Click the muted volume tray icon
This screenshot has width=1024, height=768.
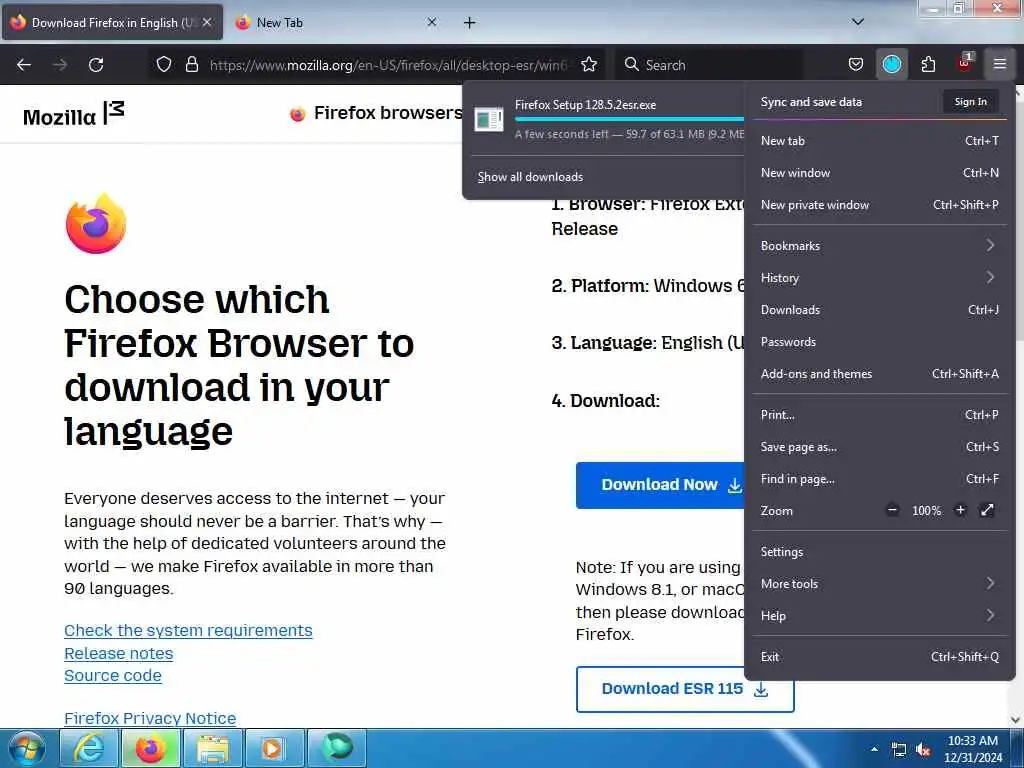coord(923,750)
